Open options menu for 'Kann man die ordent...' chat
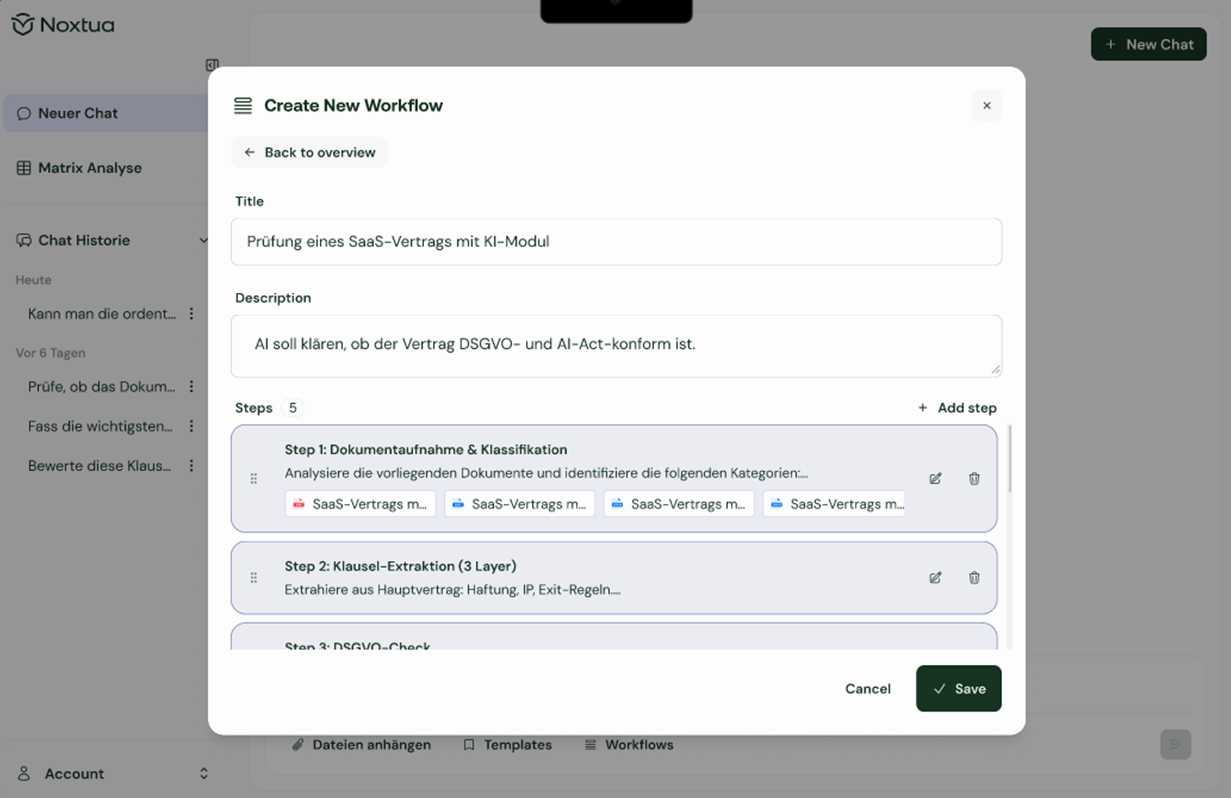Viewport: 1231px width, 798px height. [191, 314]
